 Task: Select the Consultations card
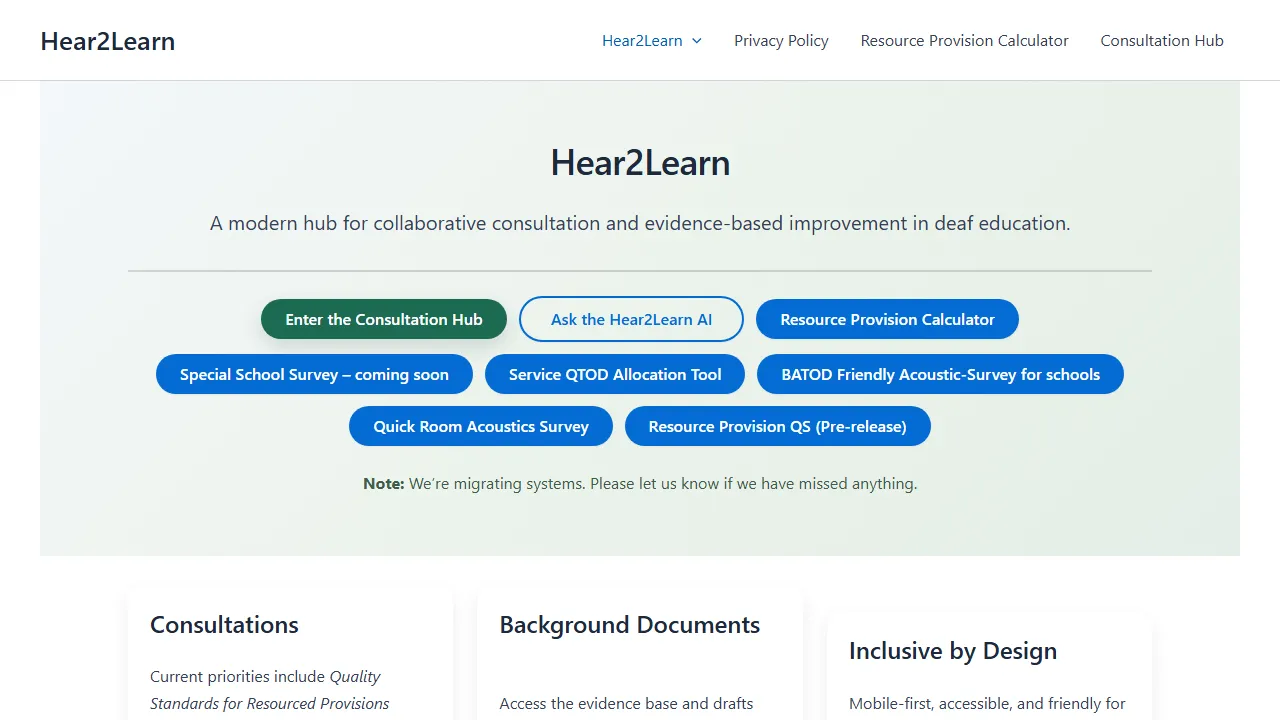click(224, 625)
